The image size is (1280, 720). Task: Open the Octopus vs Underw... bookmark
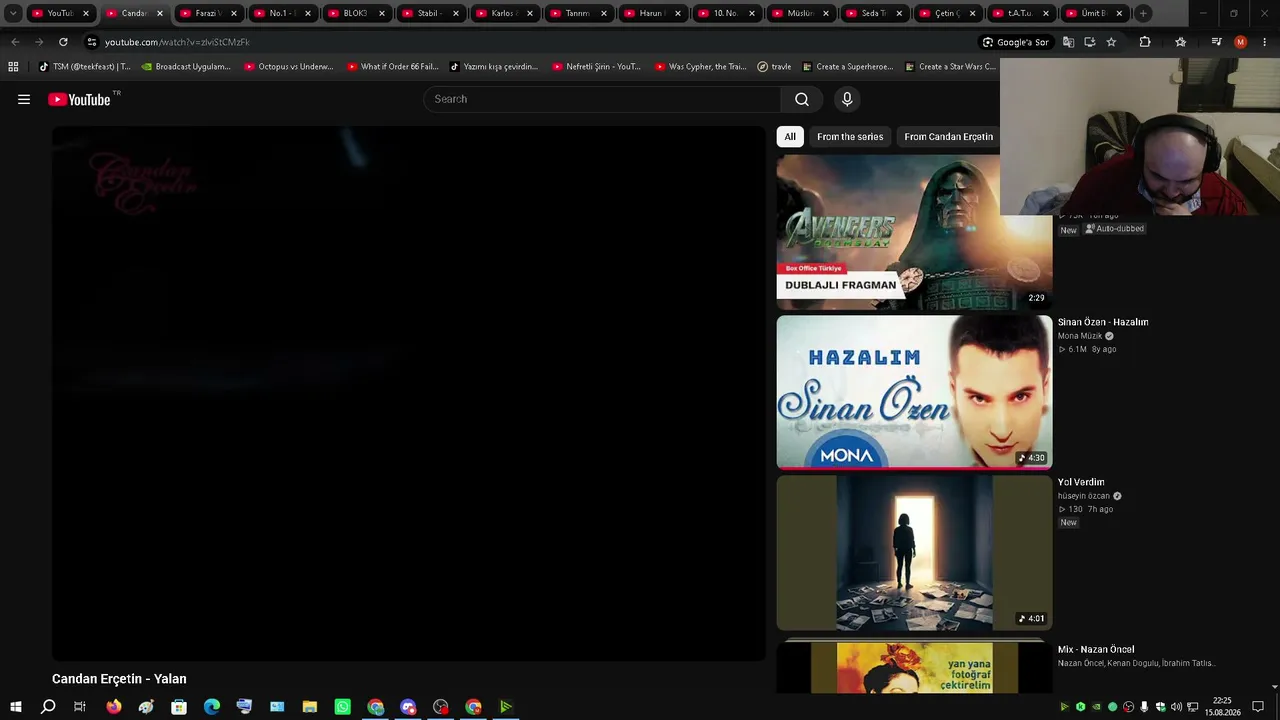(x=289, y=67)
